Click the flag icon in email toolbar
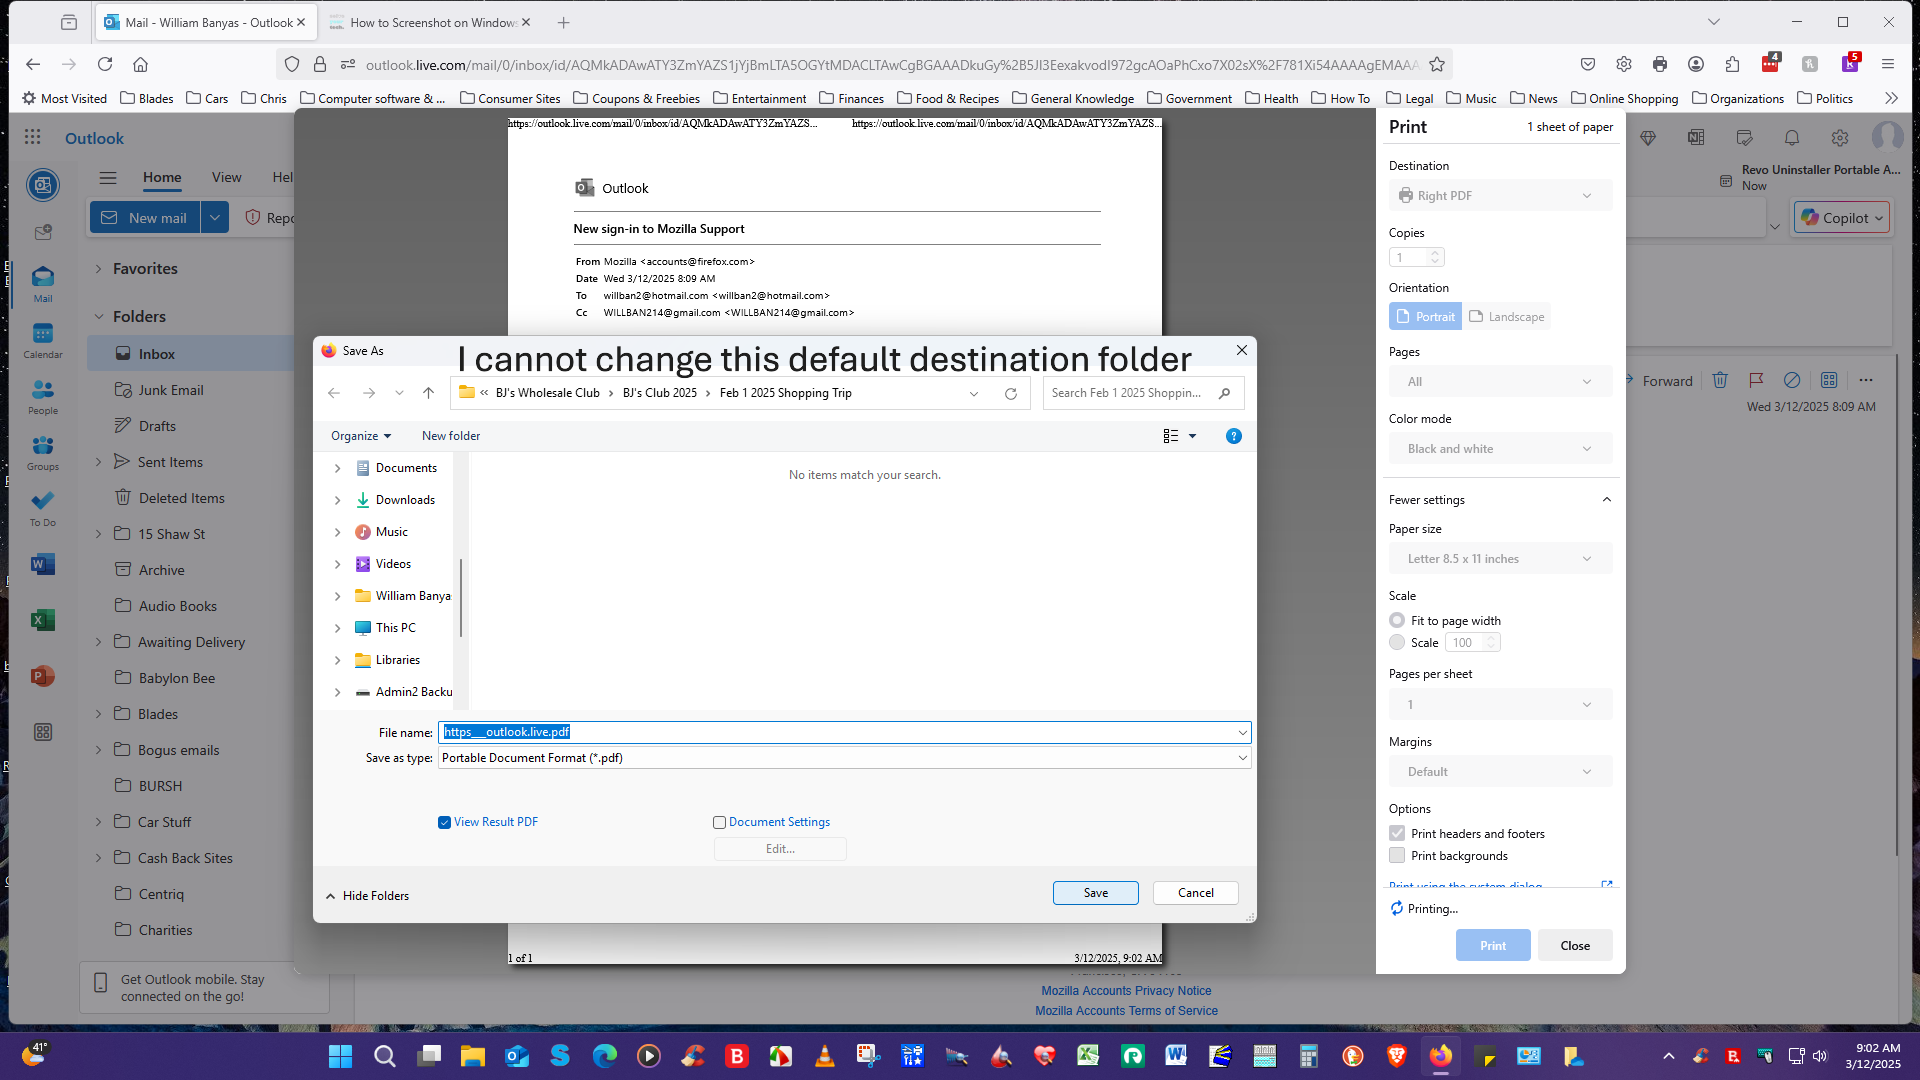Viewport: 1920px width, 1080px height. (1756, 380)
